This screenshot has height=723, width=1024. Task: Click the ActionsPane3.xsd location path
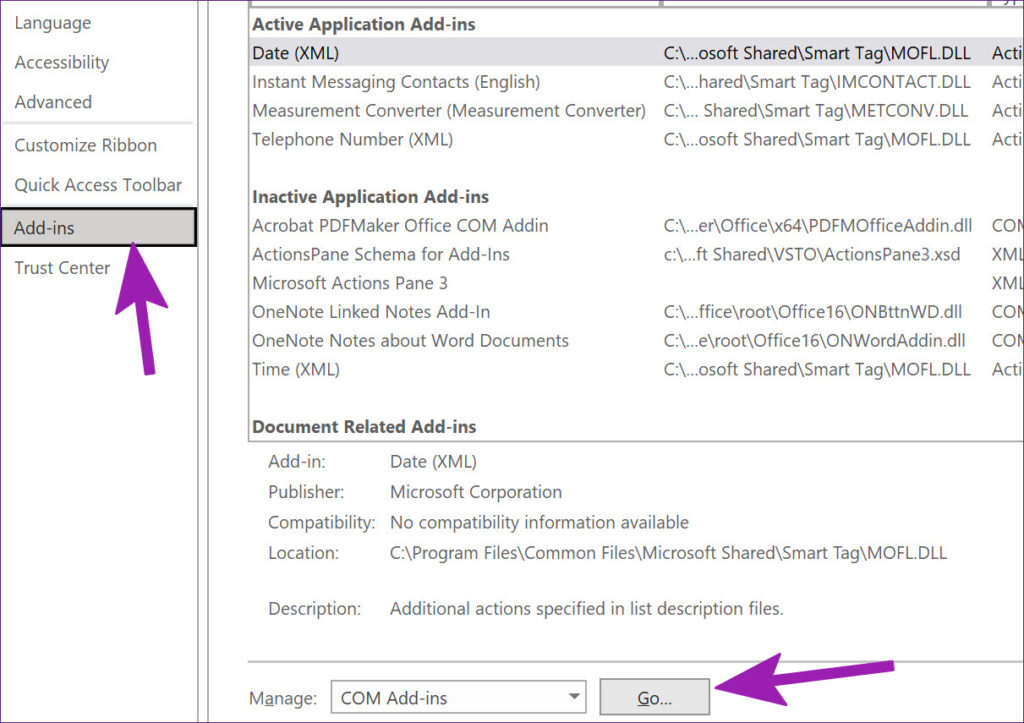coord(812,254)
